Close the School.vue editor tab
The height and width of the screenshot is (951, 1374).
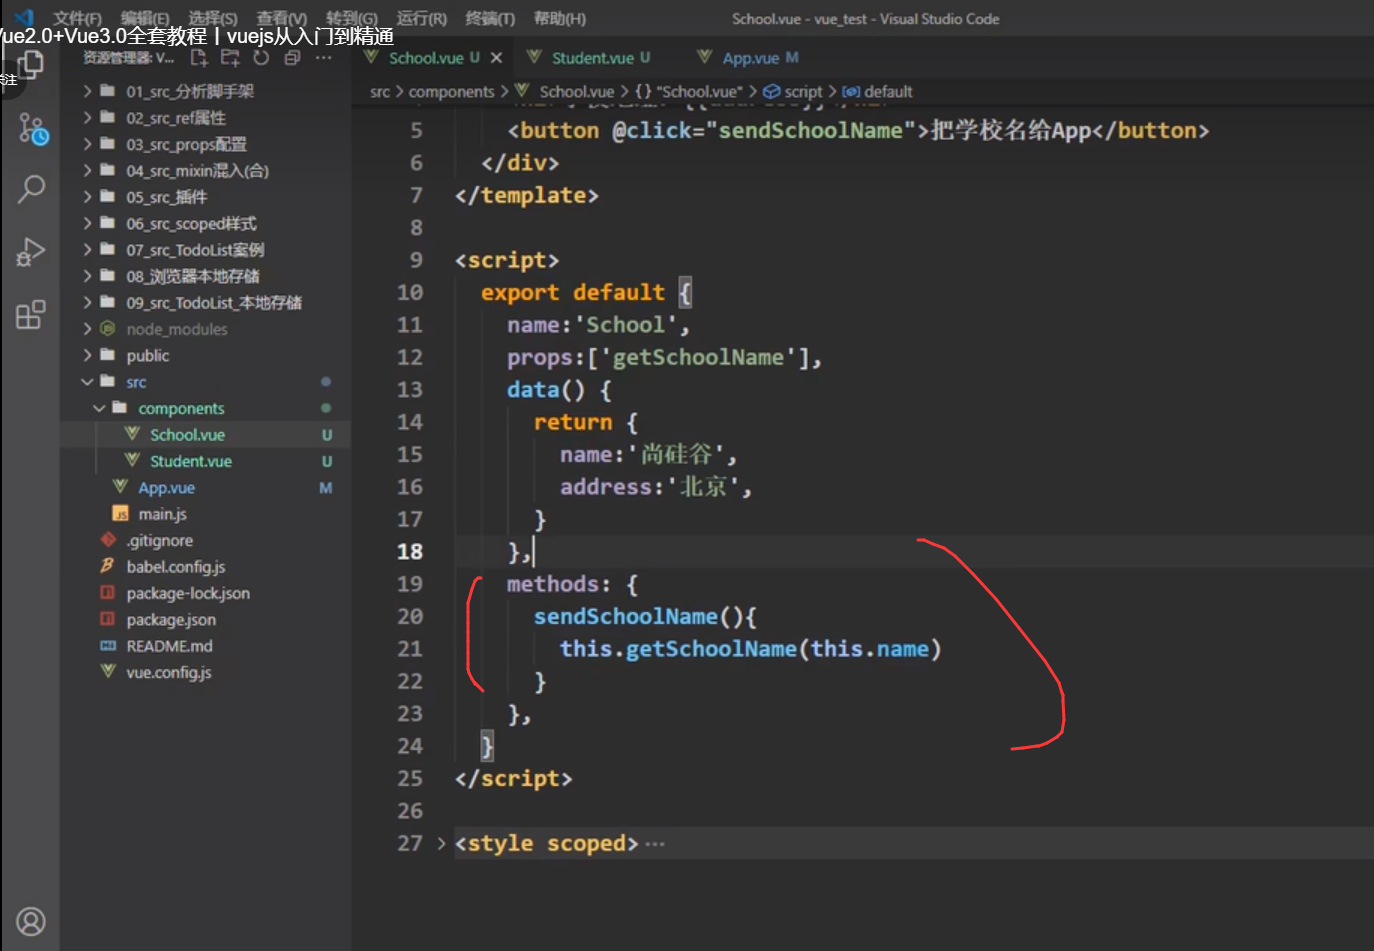(x=496, y=58)
